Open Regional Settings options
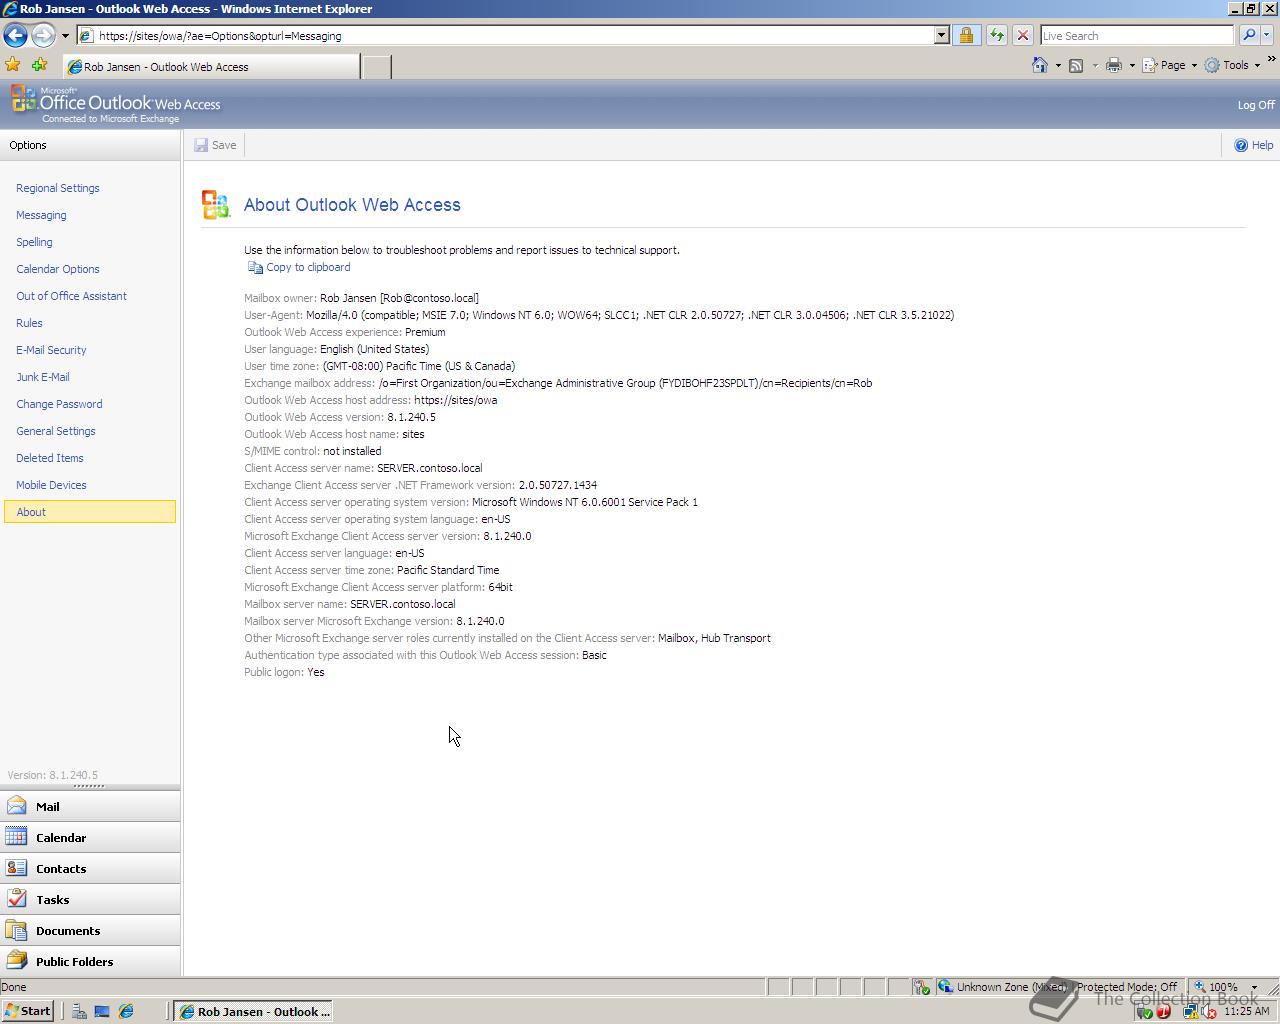The image size is (1280, 1024). pyautogui.click(x=57, y=188)
